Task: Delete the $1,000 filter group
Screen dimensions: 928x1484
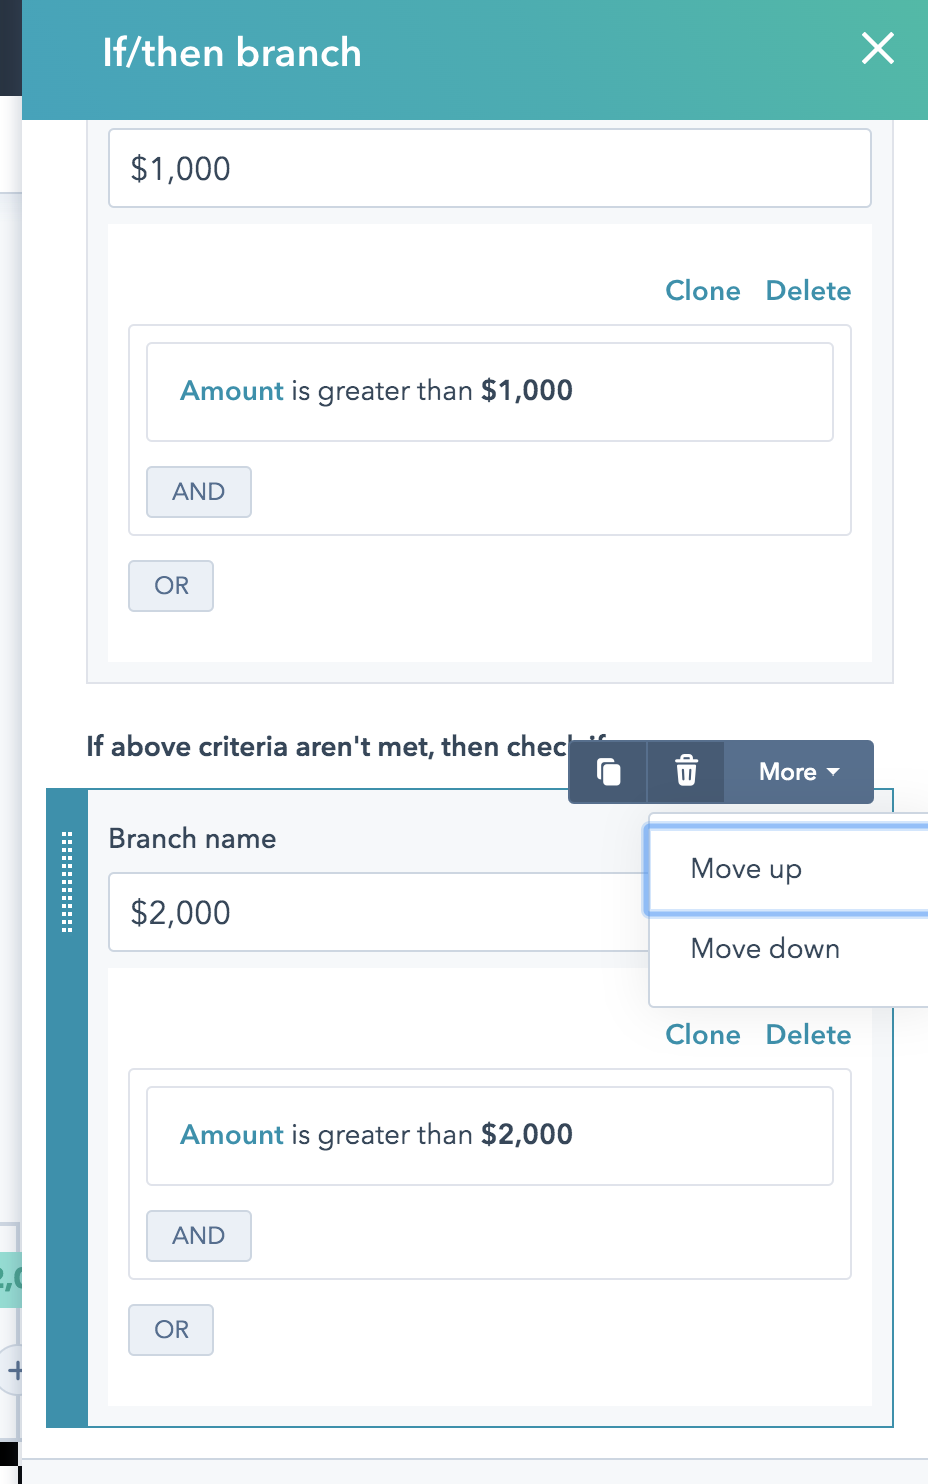Action: tap(808, 291)
